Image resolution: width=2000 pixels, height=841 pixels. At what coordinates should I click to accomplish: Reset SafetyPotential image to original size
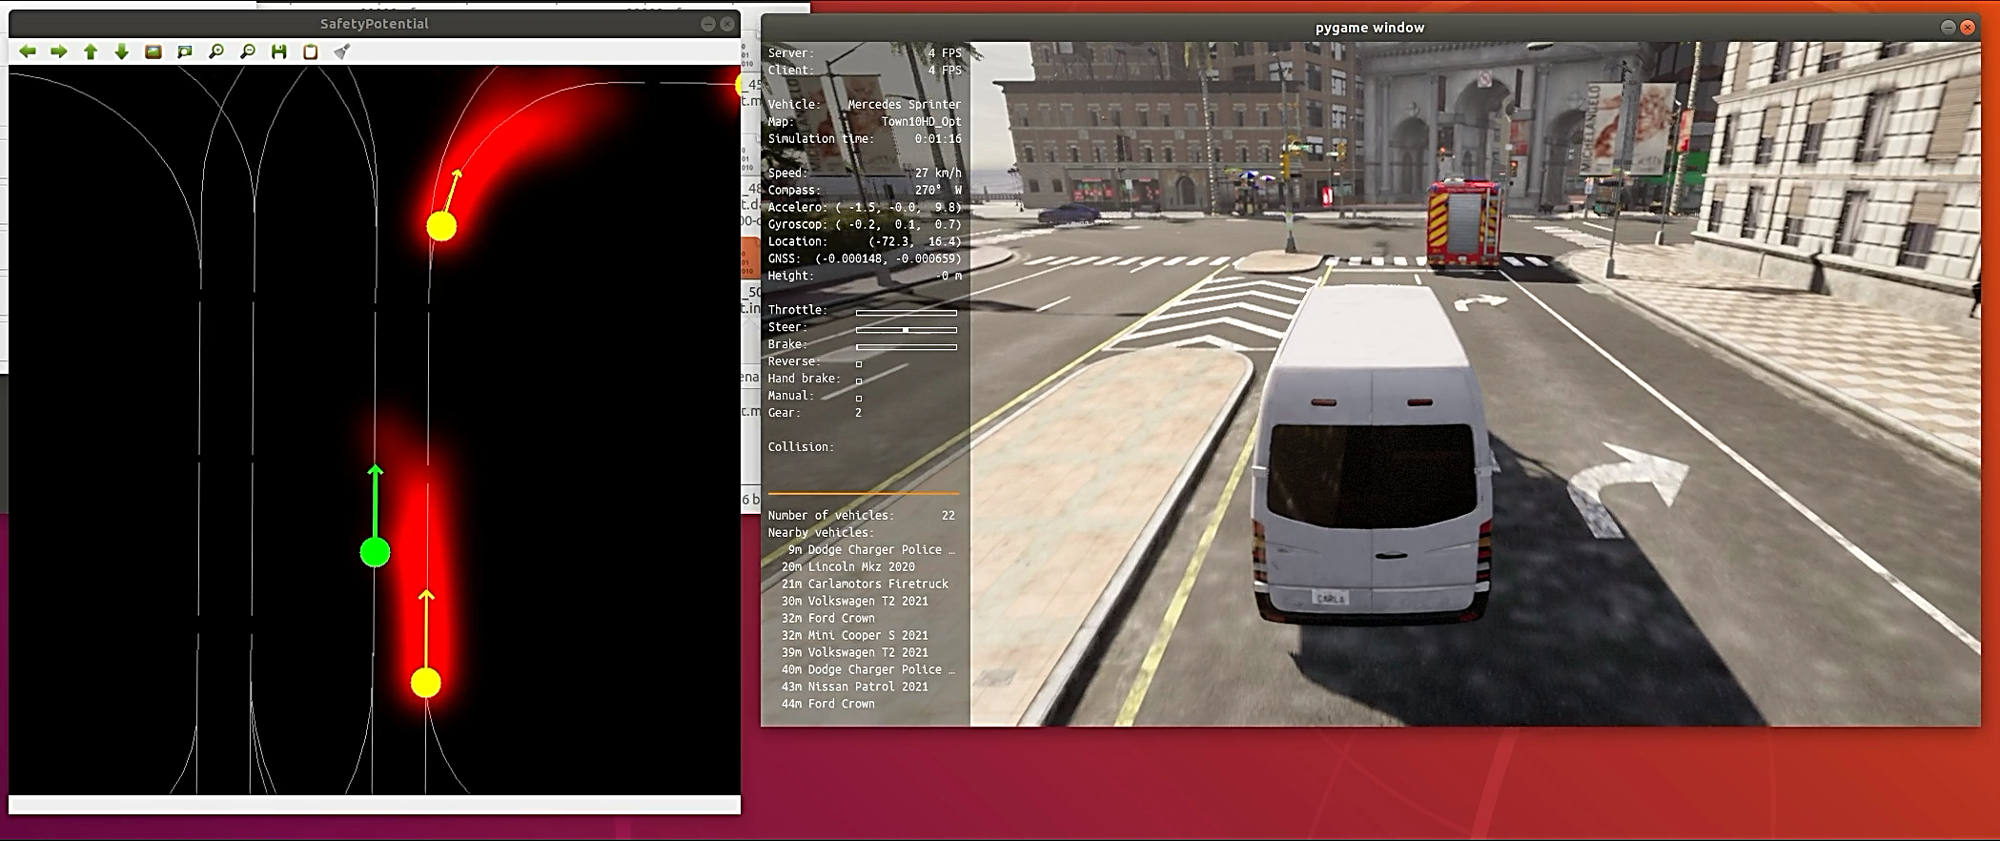(153, 51)
